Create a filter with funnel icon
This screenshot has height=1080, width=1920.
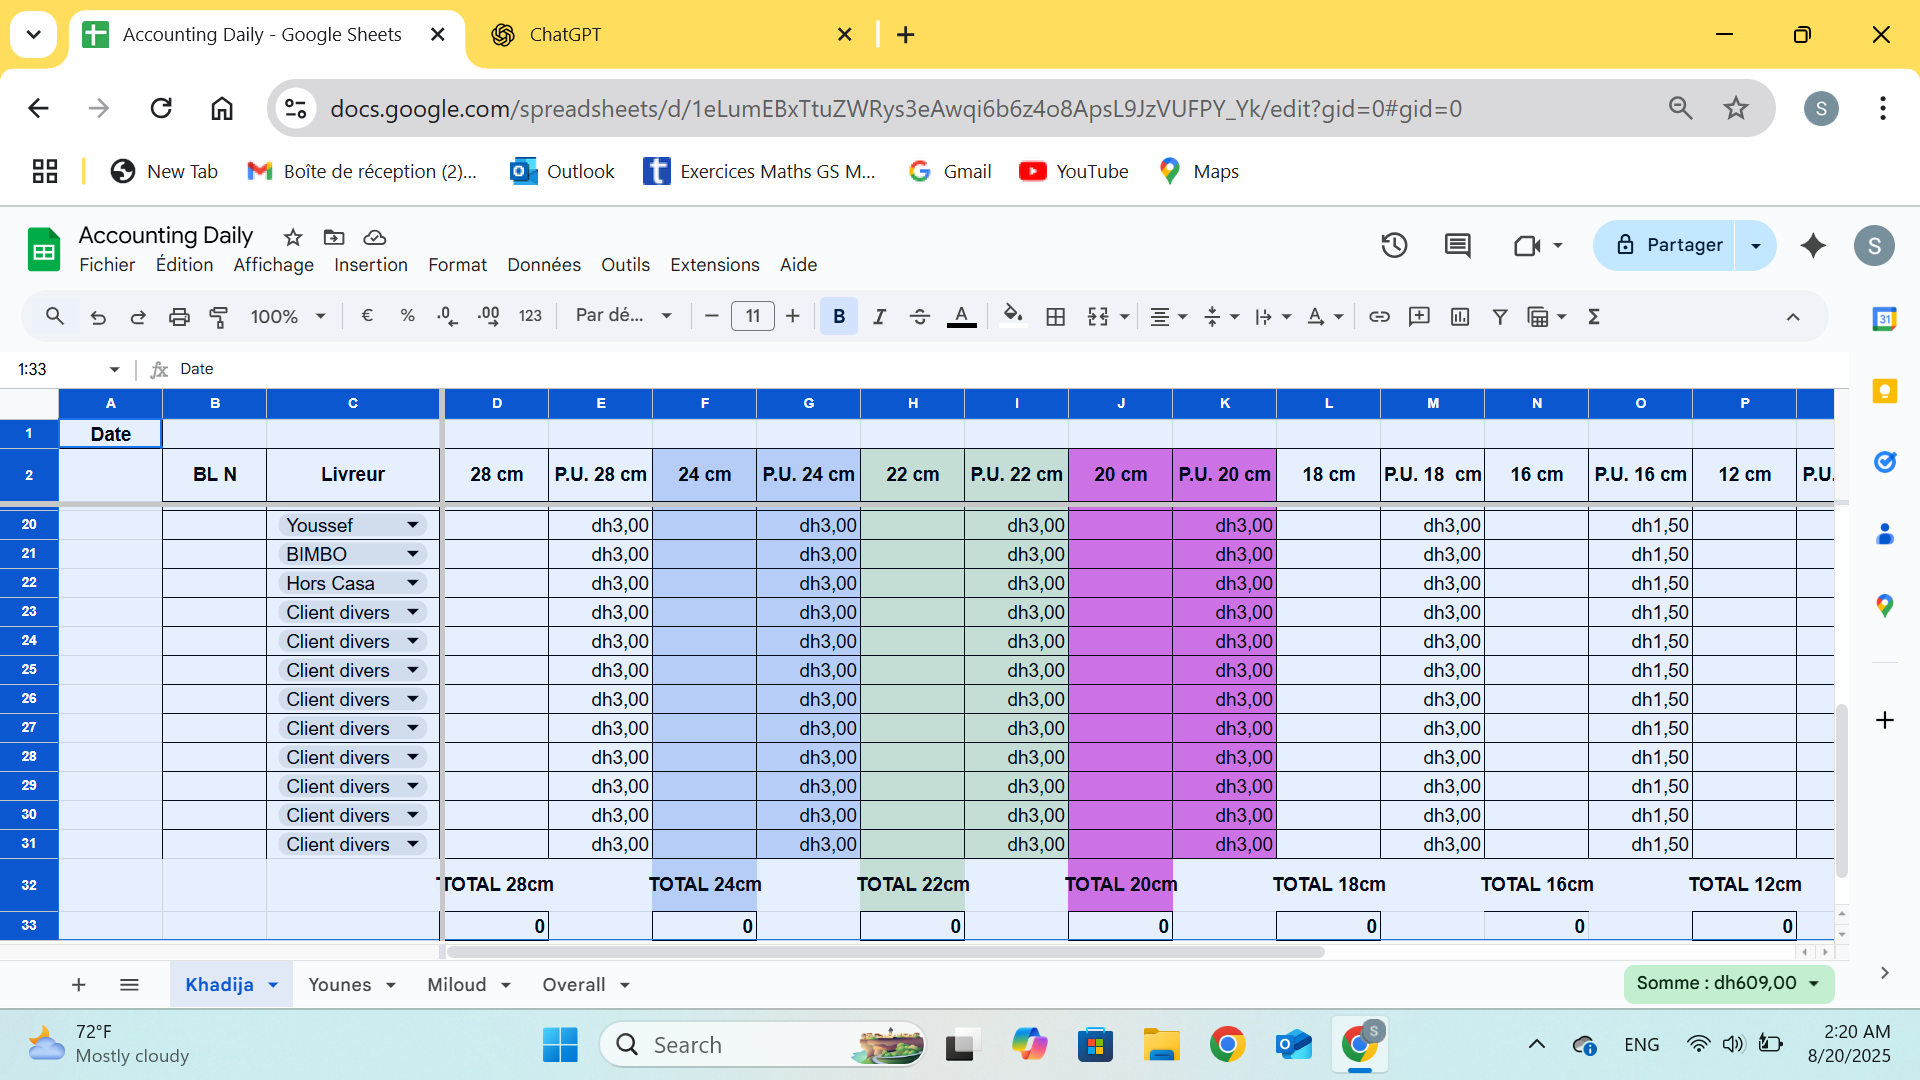point(1500,317)
